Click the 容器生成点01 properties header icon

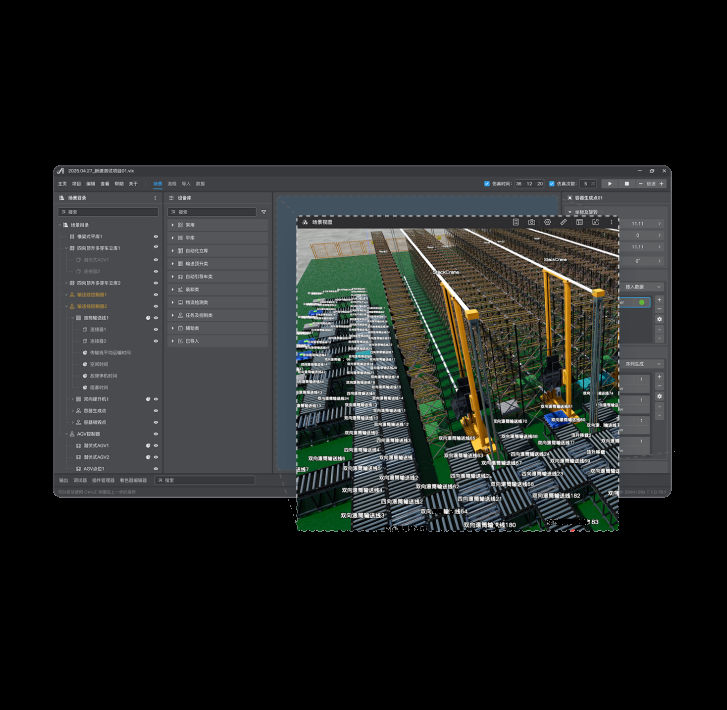(570, 198)
